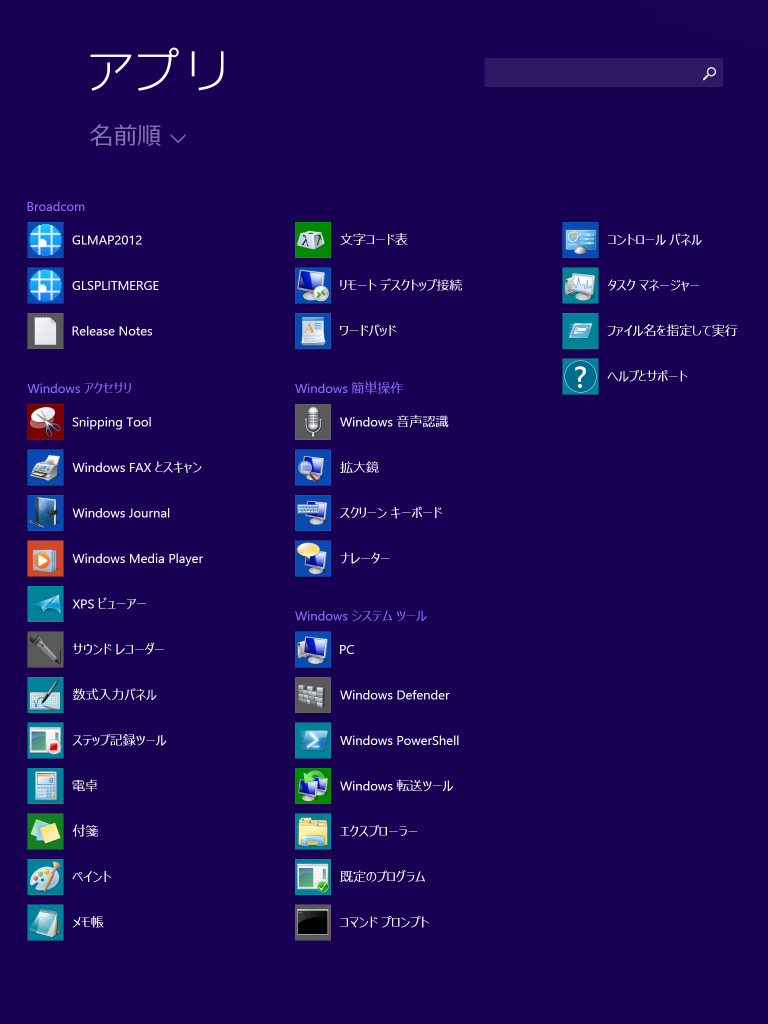The image size is (768, 1024).
Task: Expand the 名前順 sort dropdown
Action: [x=138, y=136]
